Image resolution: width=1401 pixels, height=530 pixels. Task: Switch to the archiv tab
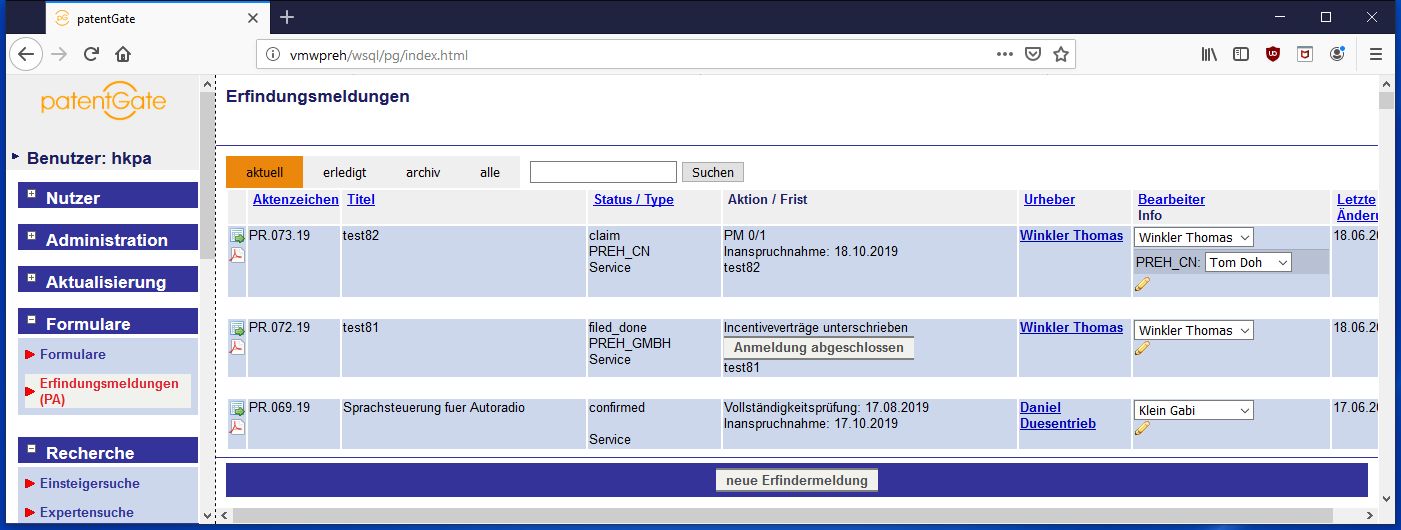[x=423, y=172]
